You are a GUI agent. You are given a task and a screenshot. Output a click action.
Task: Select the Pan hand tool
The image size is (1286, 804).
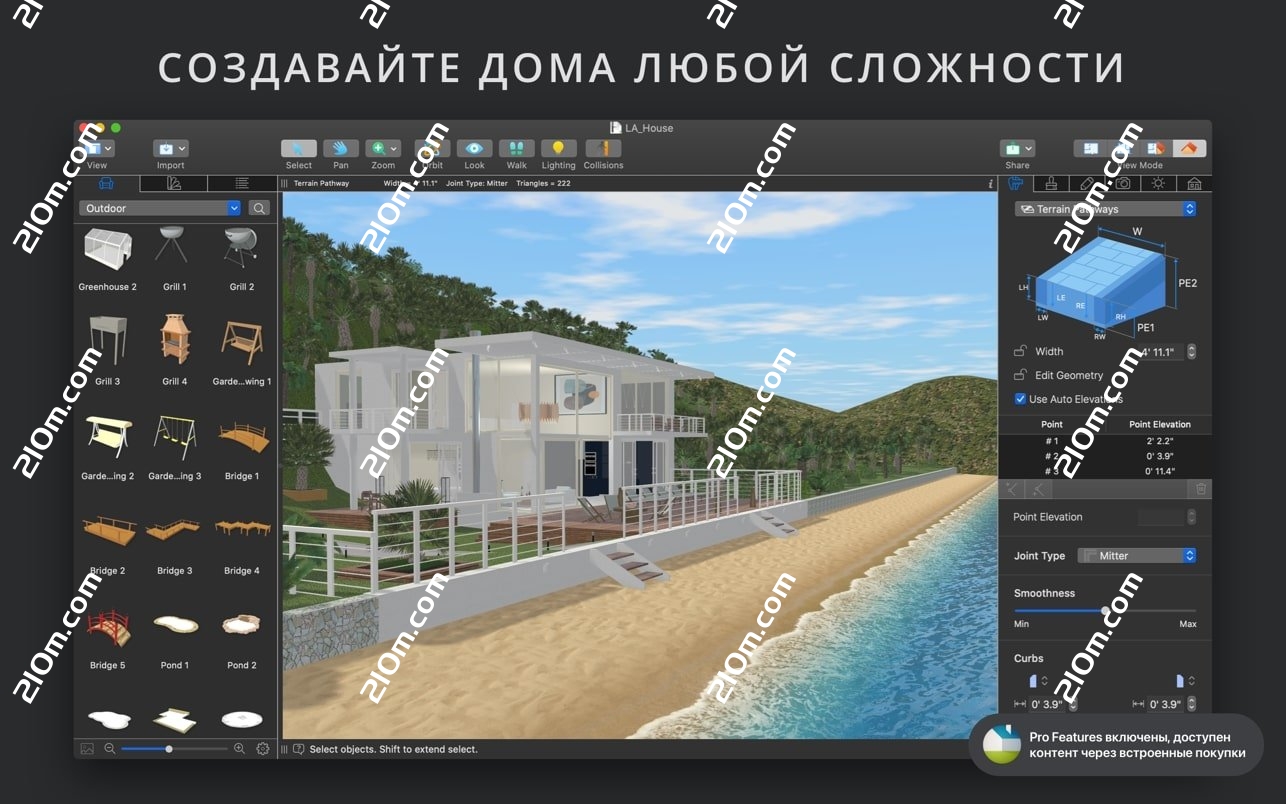pyautogui.click(x=340, y=149)
